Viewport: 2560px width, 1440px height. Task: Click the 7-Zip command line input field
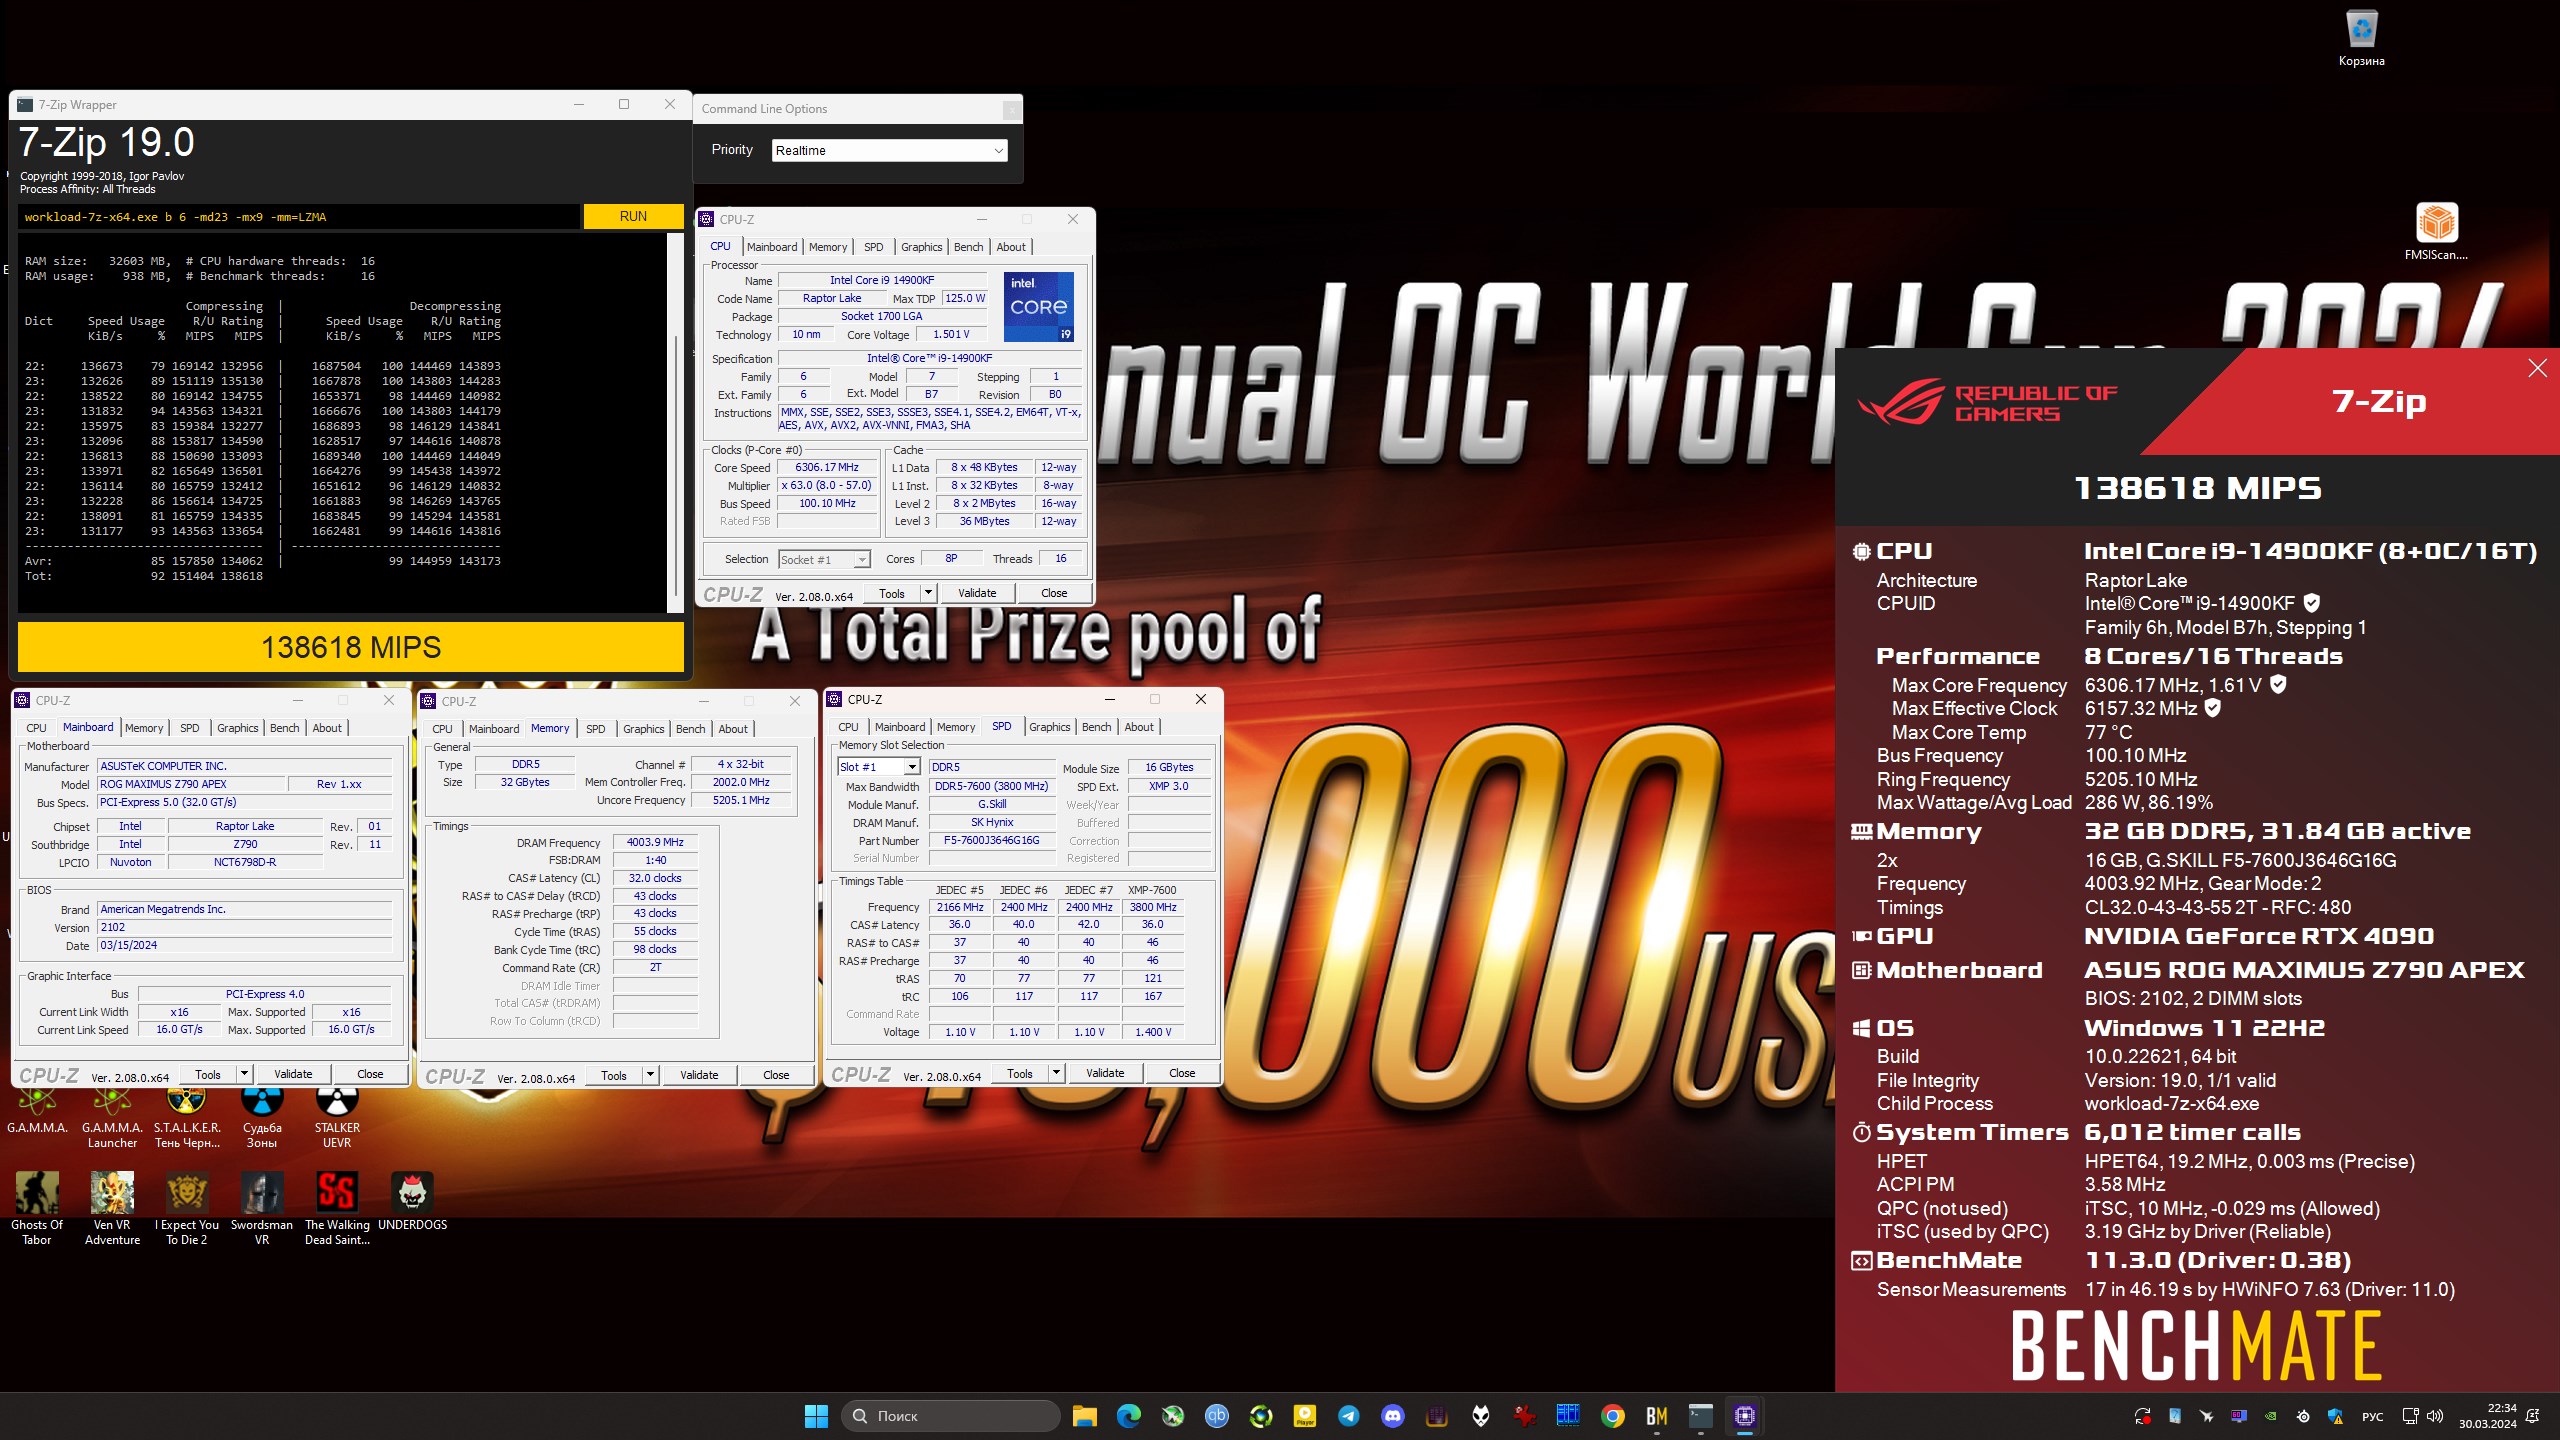(299, 216)
